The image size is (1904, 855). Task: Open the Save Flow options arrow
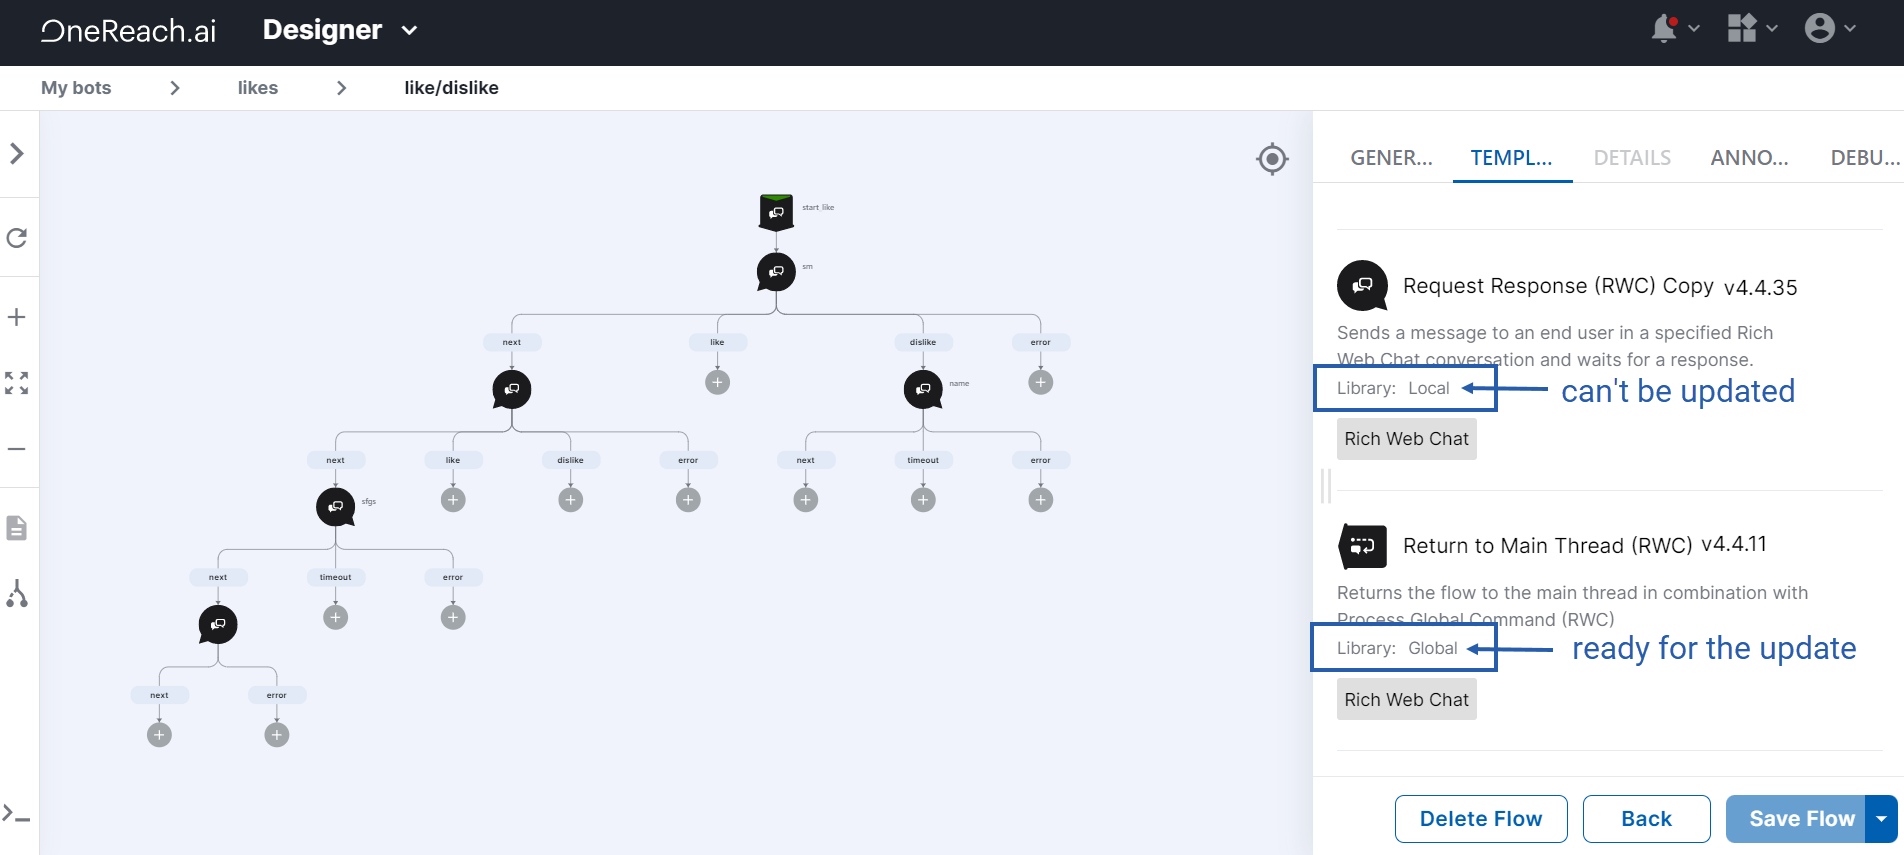[x=1882, y=819]
